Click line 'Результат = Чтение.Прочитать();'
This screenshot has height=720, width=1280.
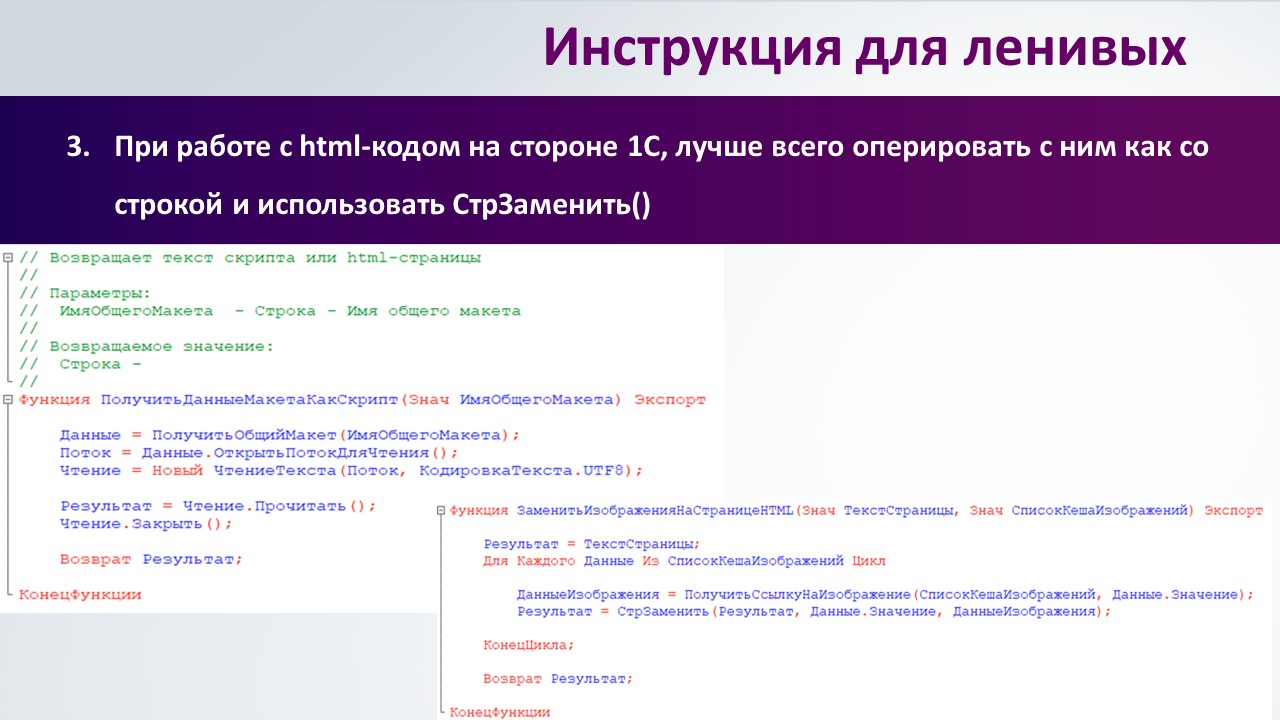point(218,506)
